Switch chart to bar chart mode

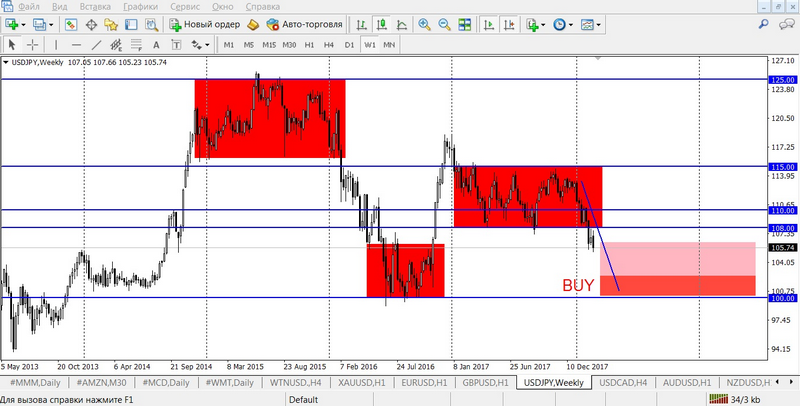click(364, 24)
